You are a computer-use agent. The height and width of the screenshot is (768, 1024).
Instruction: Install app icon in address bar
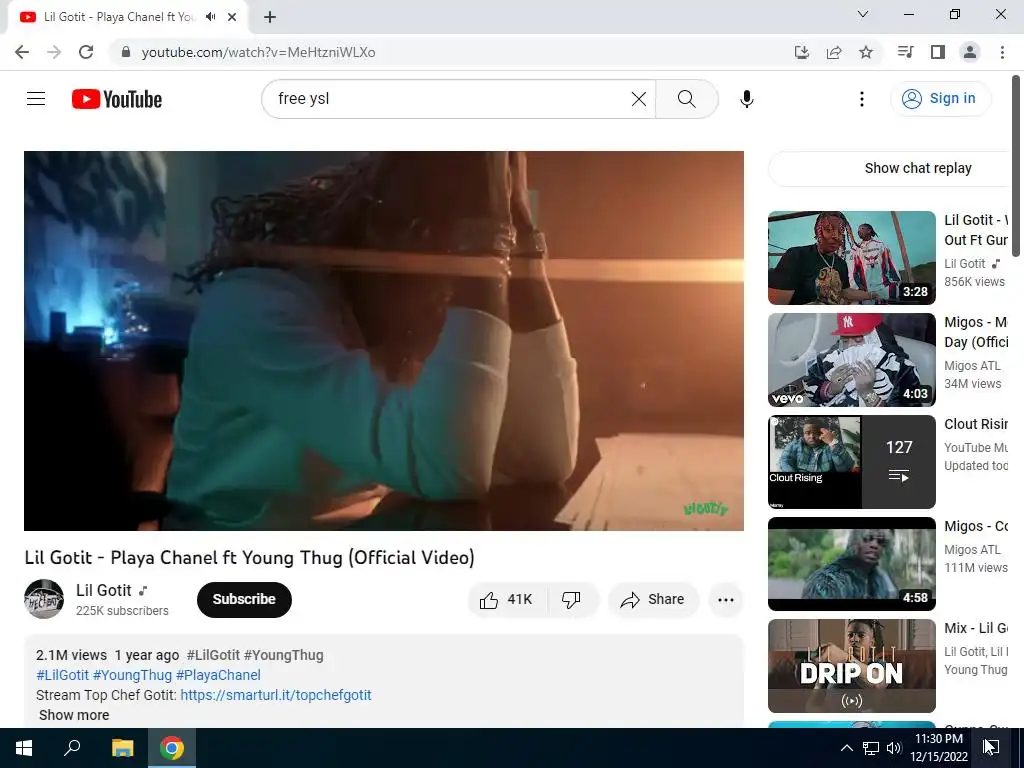(x=801, y=52)
